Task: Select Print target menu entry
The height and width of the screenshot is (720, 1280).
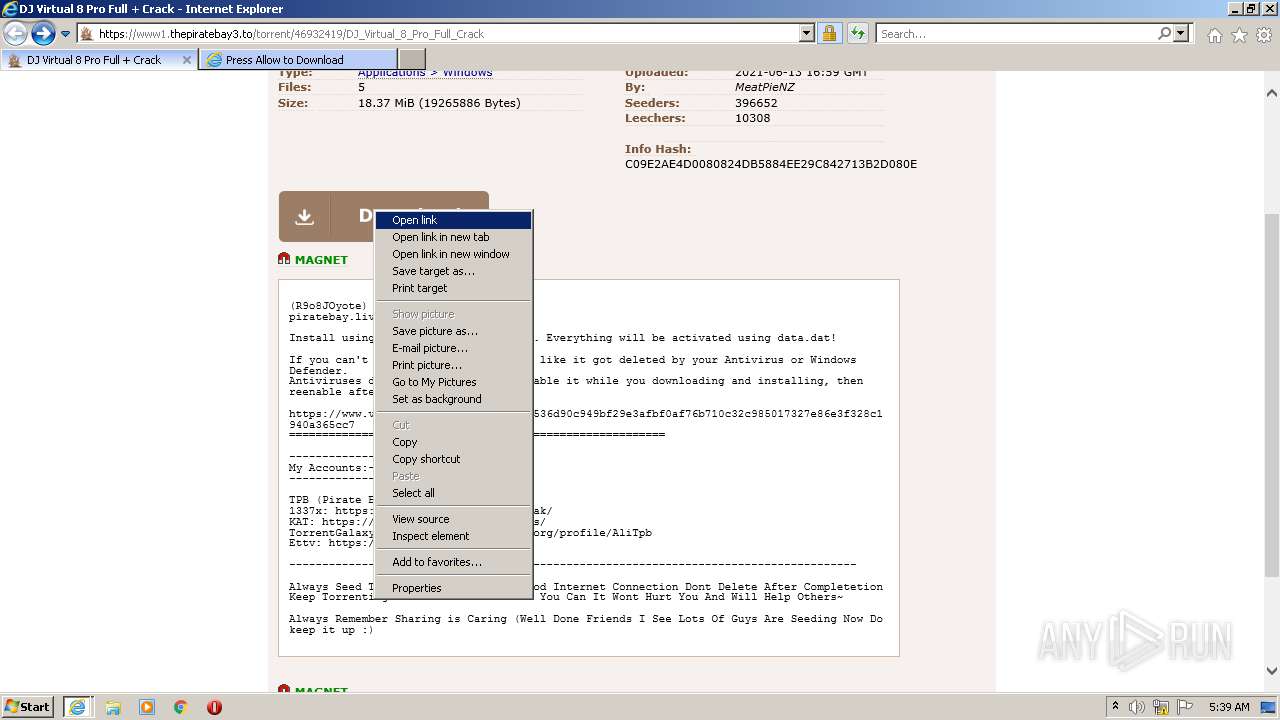Action: pos(453,288)
